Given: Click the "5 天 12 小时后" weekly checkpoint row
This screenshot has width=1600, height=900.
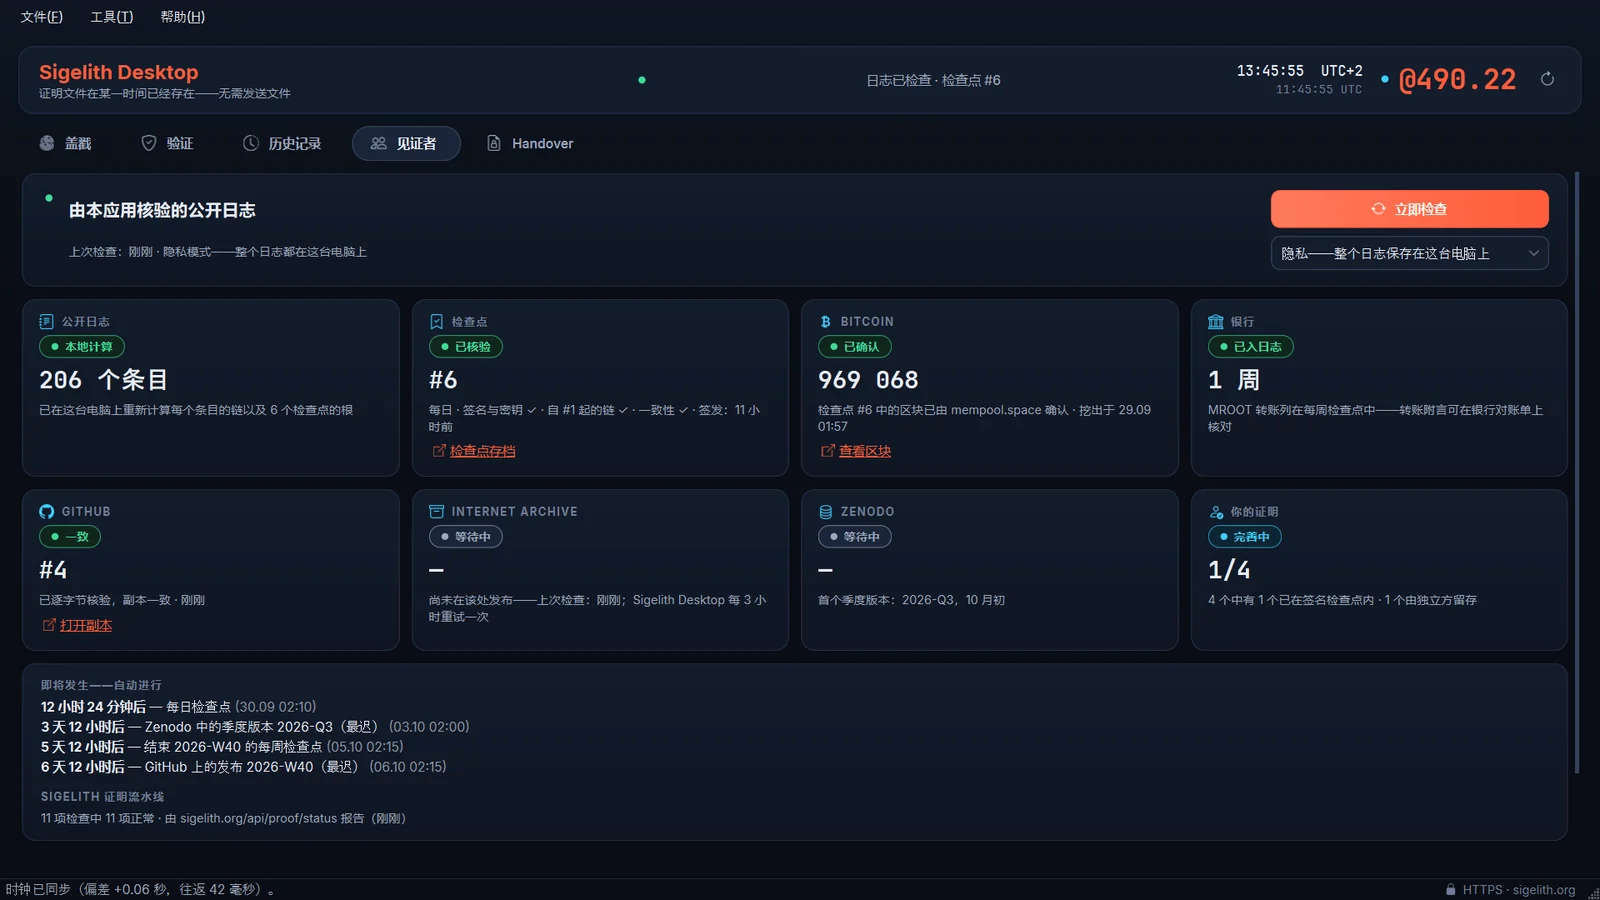Looking at the screenshot, I should pyautogui.click(x=222, y=747).
